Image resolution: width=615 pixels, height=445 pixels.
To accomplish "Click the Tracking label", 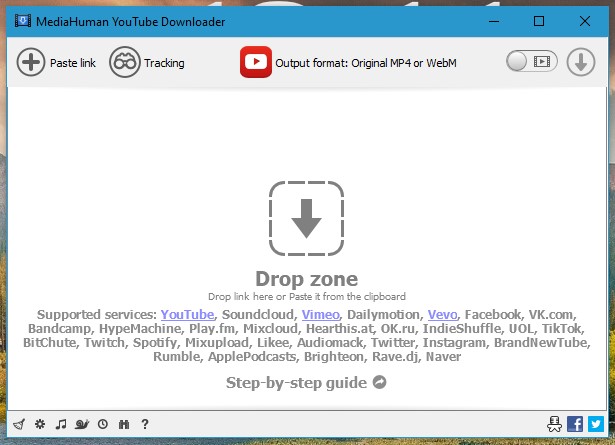I will [x=164, y=63].
